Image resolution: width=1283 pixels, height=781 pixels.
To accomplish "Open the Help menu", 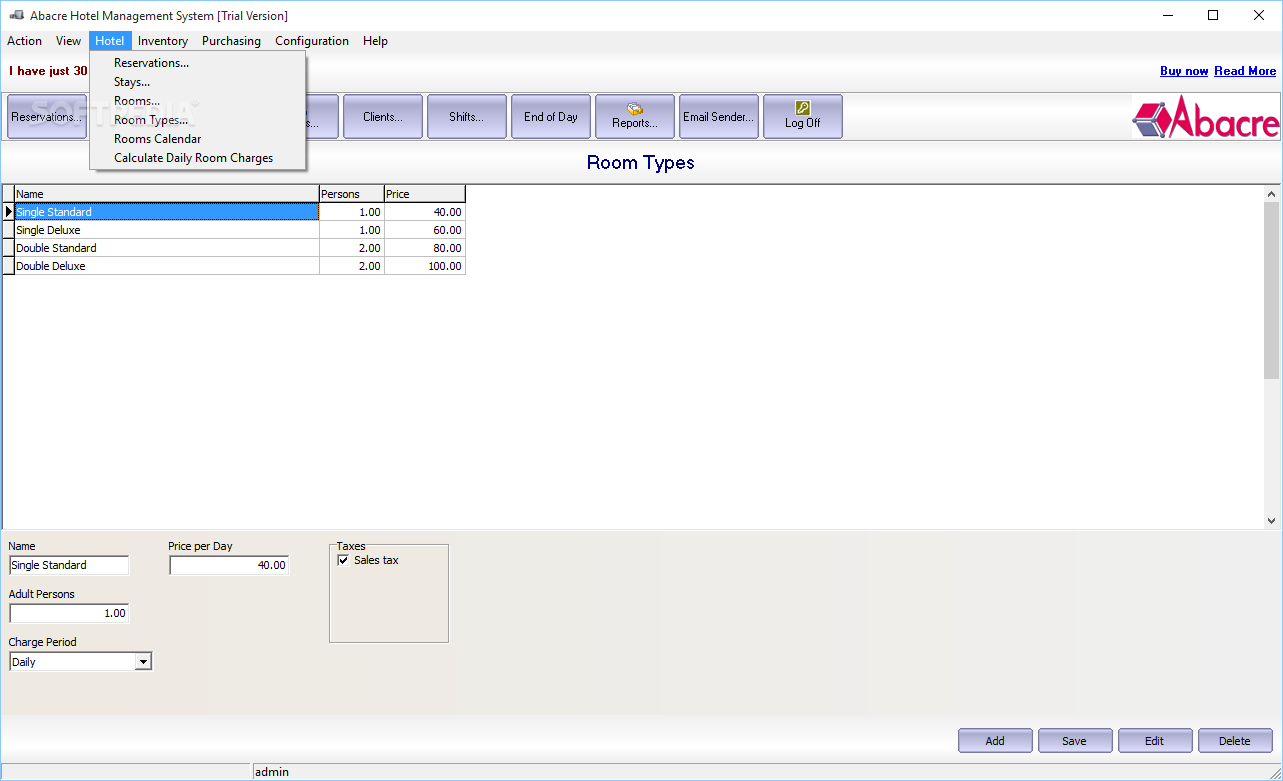I will 375,41.
